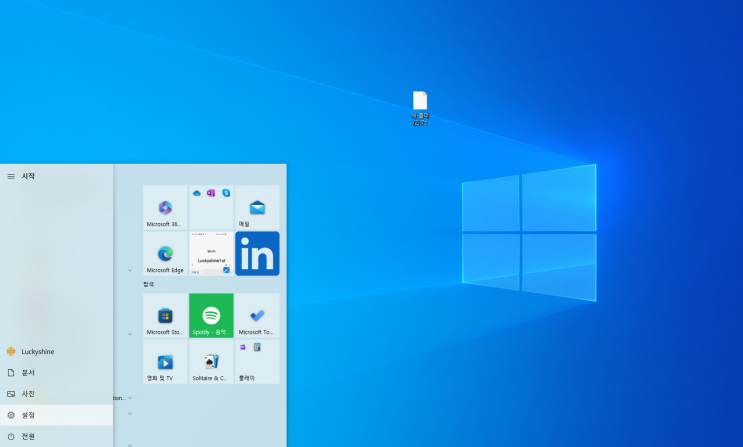
Task: Click the Luckyshine account avatar icon
Action: pyautogui.click(x=11, y=352)
